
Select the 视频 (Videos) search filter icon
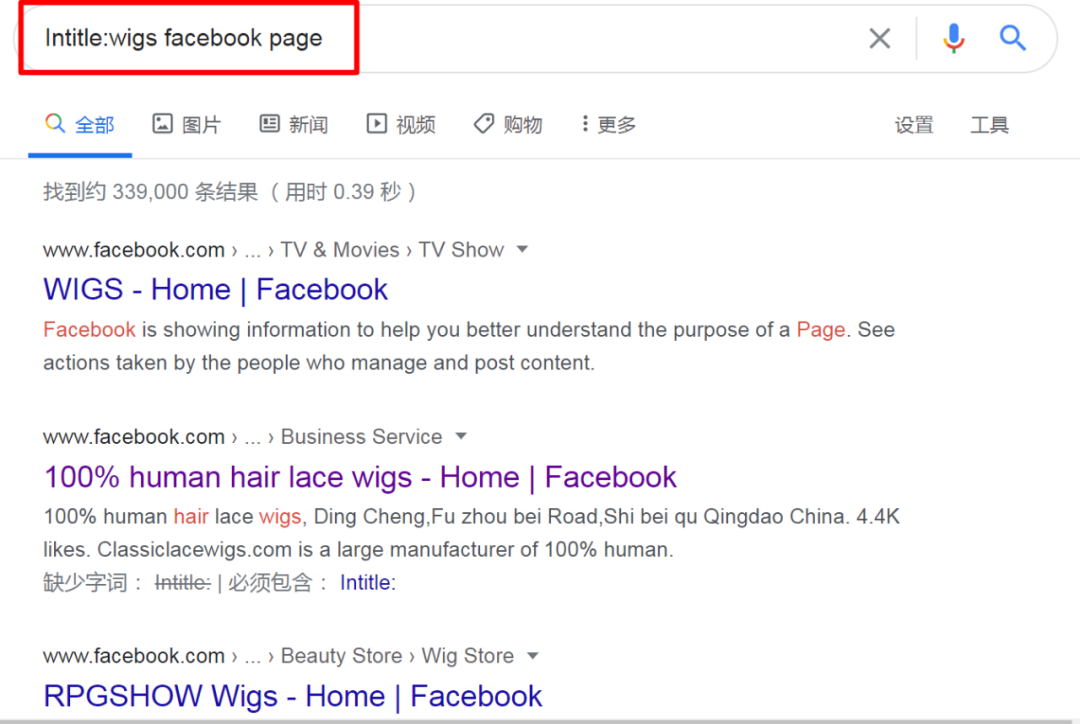(376, 124)
